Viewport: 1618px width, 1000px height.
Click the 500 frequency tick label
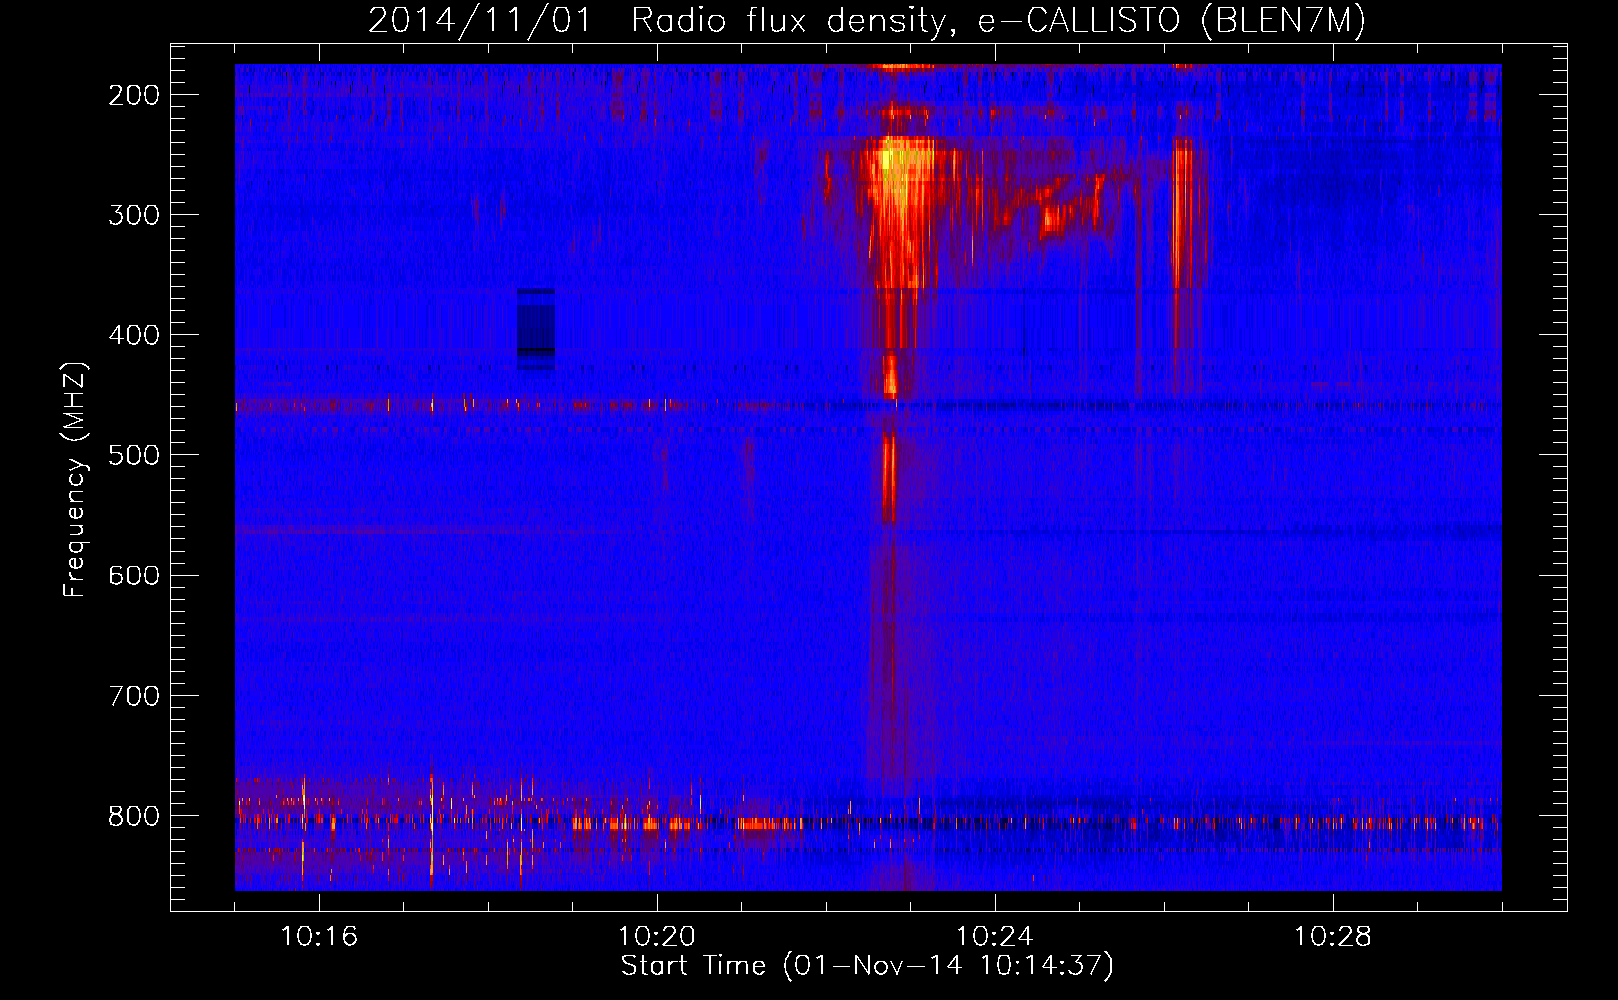pyautogui.click(x=134, y=455)
